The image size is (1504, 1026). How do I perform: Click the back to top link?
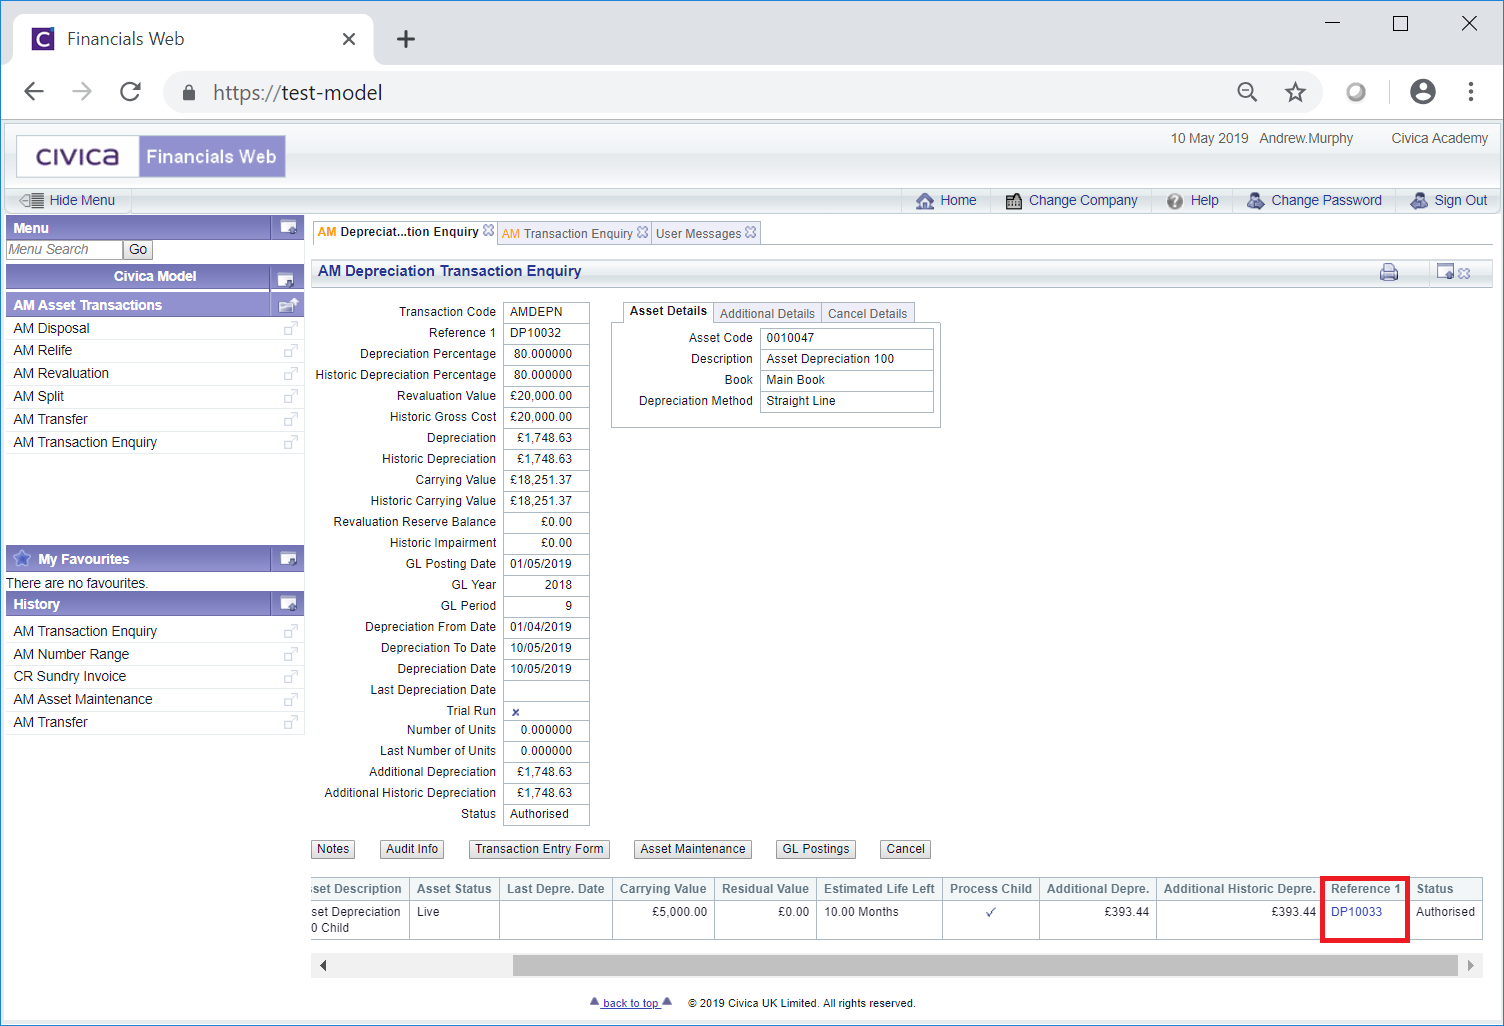(x=631, y=1003)
